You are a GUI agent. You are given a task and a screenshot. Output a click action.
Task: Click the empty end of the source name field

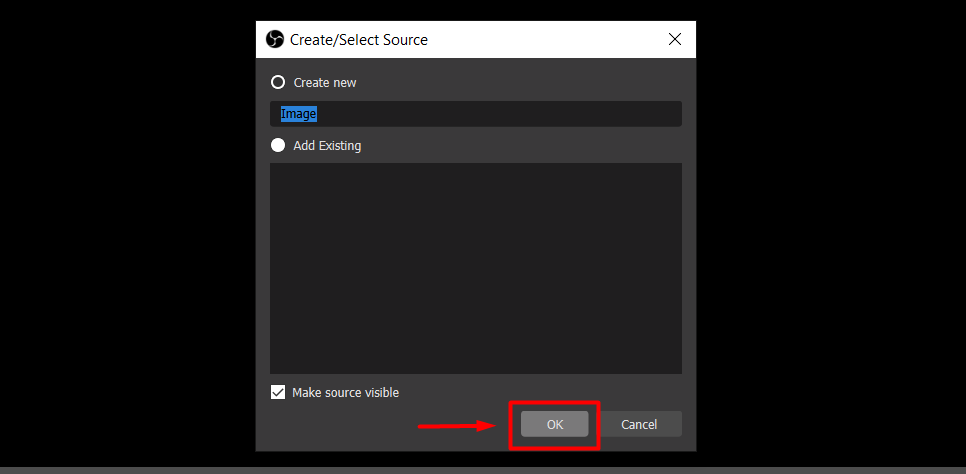pos(499,114)
